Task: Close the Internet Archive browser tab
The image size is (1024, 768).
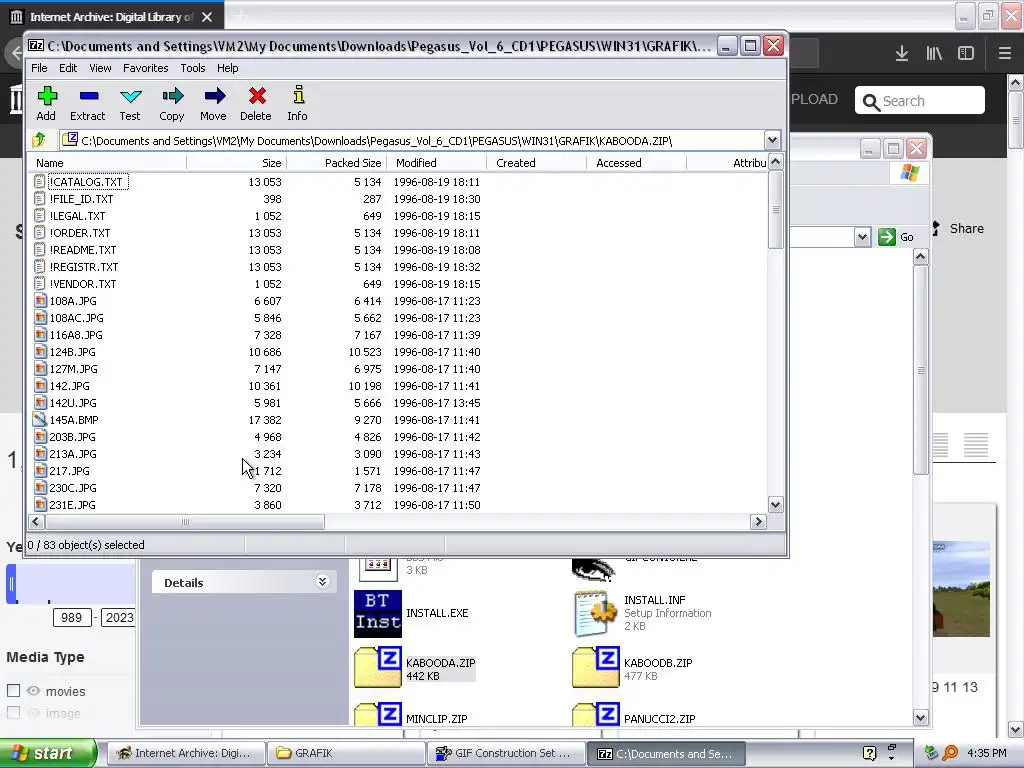Action: (207, 17)
